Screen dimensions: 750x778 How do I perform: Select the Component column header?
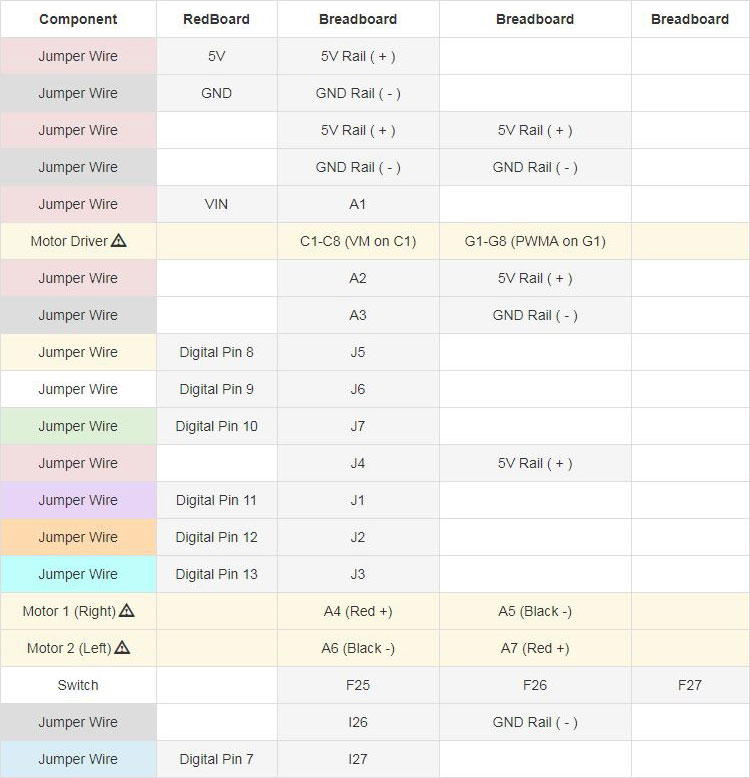point(78,19)
